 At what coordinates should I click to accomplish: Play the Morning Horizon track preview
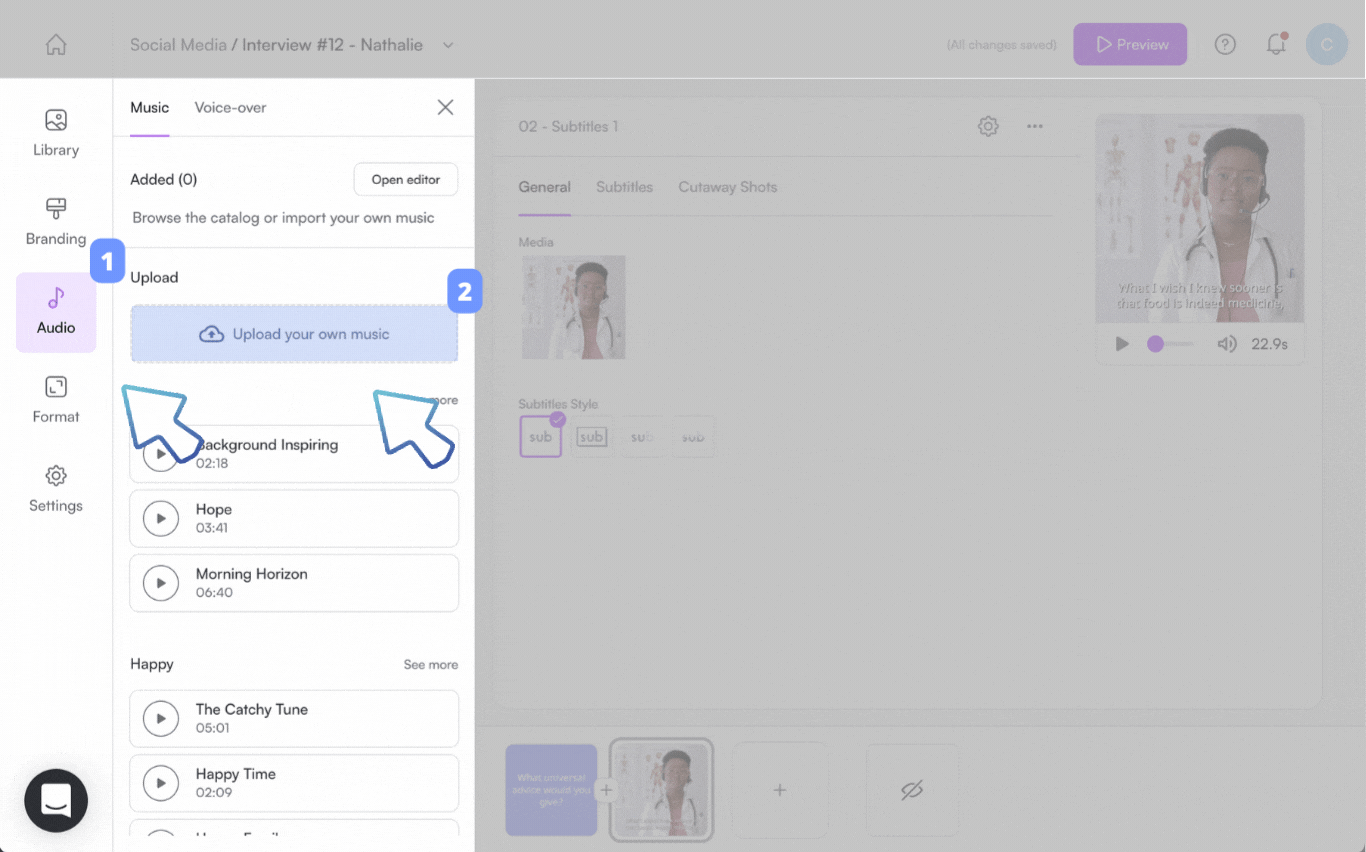point(161,583)
